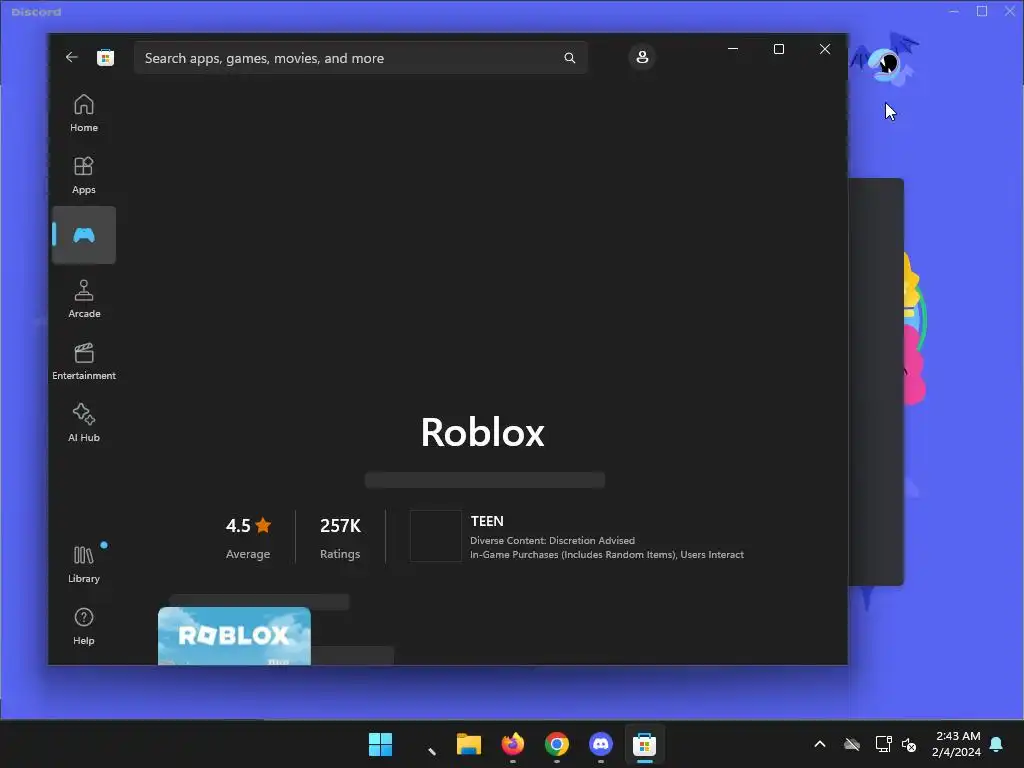Open the Windows Start menu
Image resolution: width=1024 pixels, height=768 pixels.
click(x=380, y=744)
